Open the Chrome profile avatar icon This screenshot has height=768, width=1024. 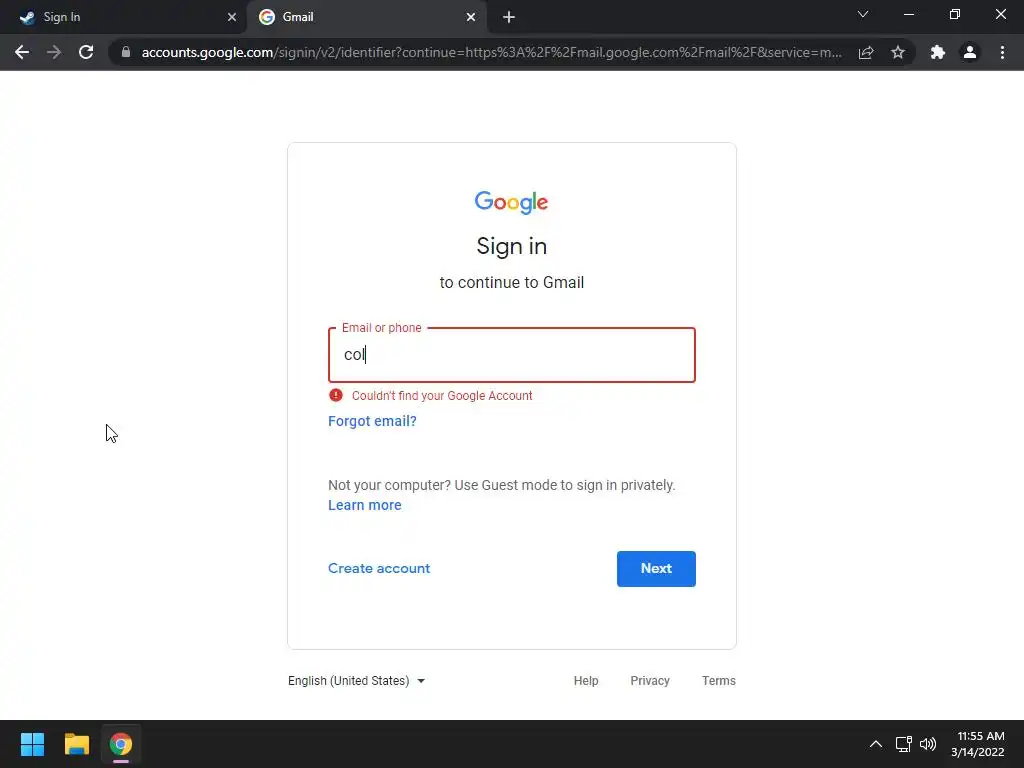pos(969,52)
